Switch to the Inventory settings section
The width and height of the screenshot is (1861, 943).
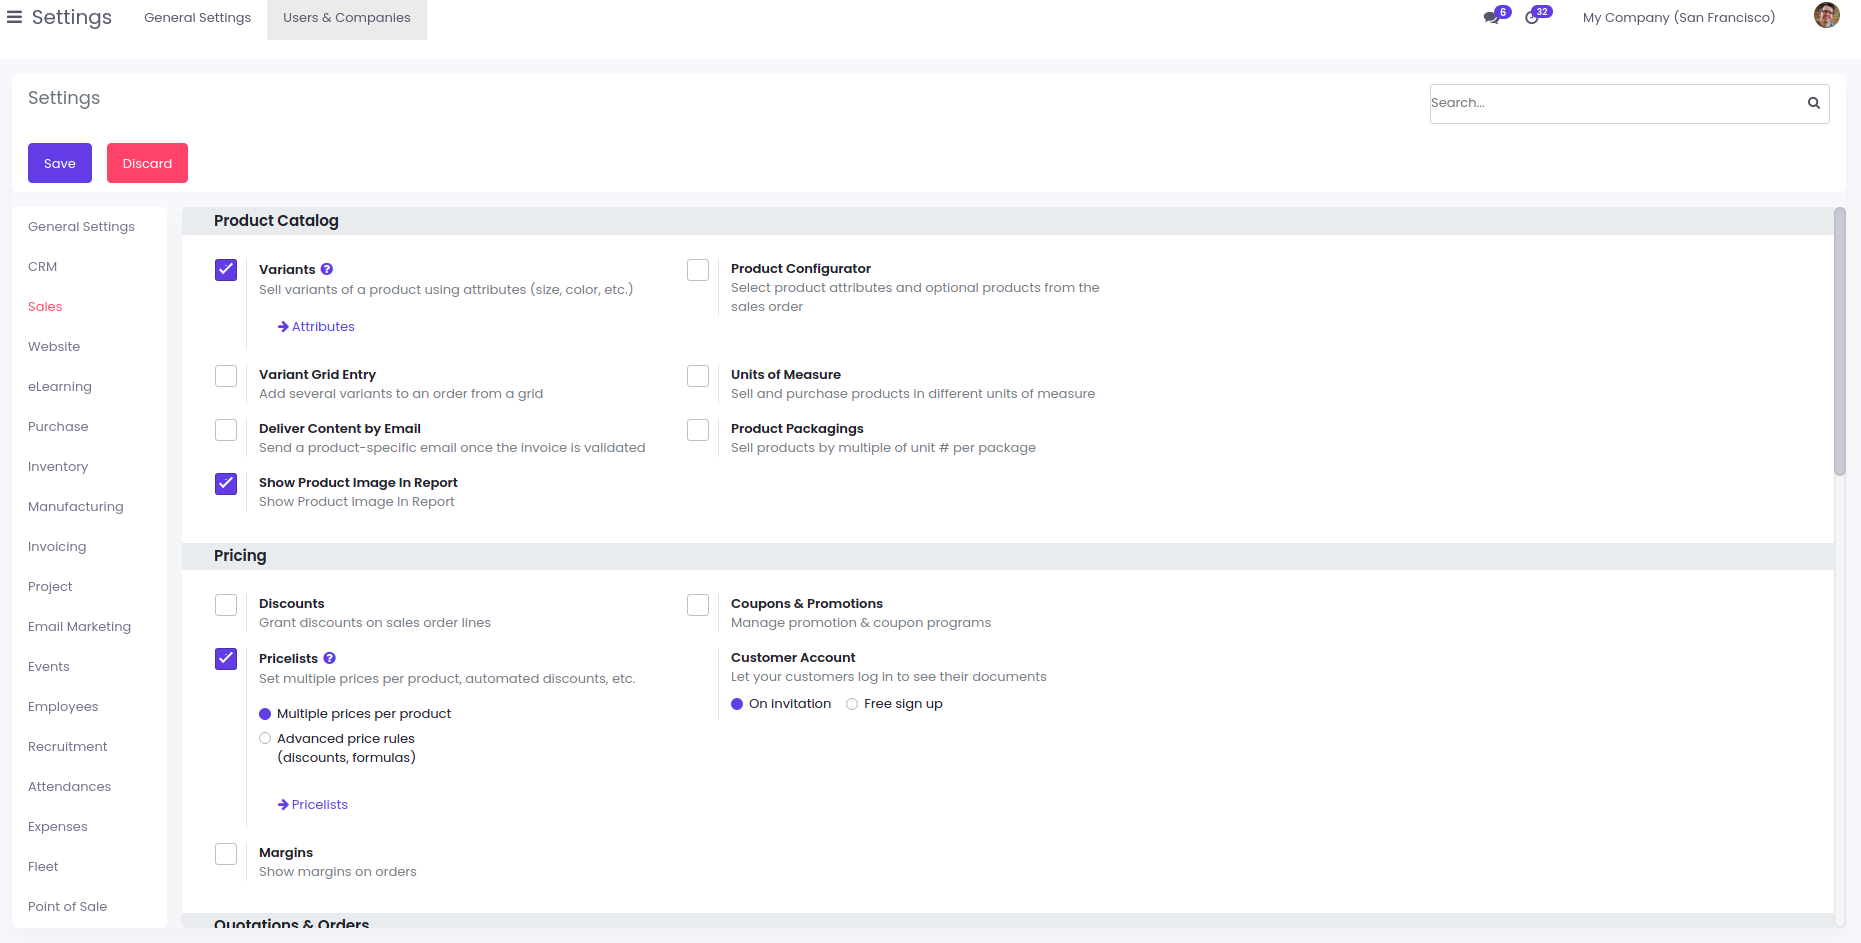pos(58,467)
